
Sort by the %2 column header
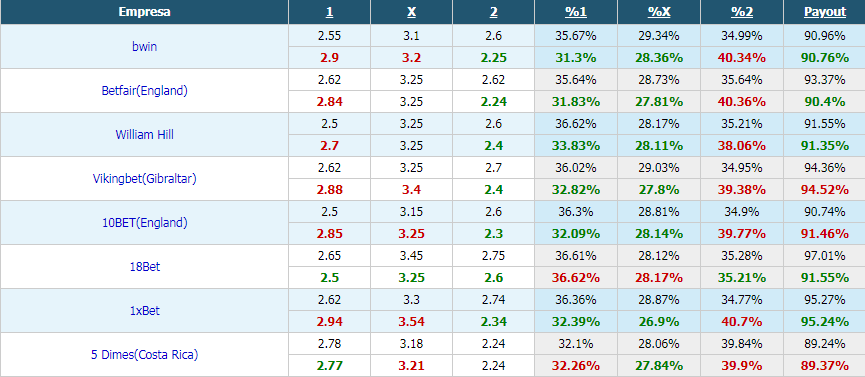click(x=742, y=12)
